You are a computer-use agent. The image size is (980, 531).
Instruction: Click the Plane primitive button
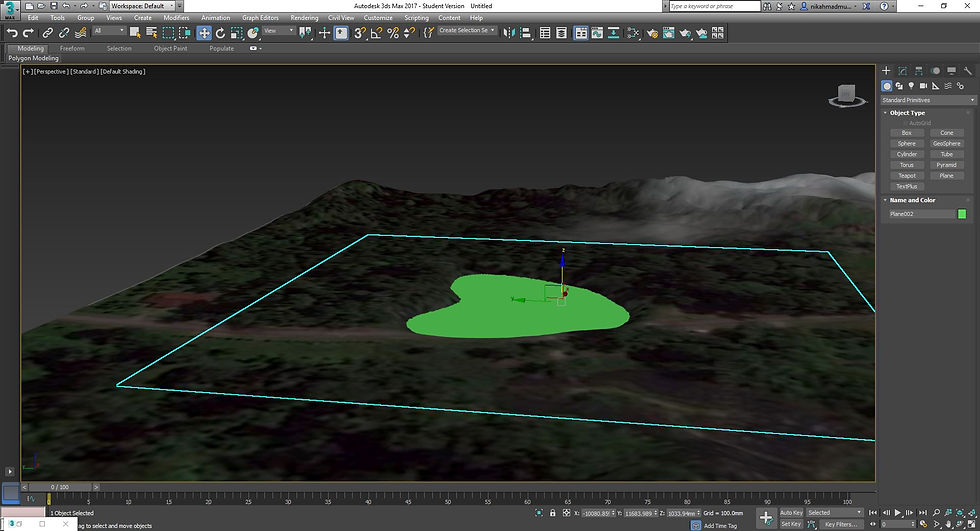click(946, 176)
